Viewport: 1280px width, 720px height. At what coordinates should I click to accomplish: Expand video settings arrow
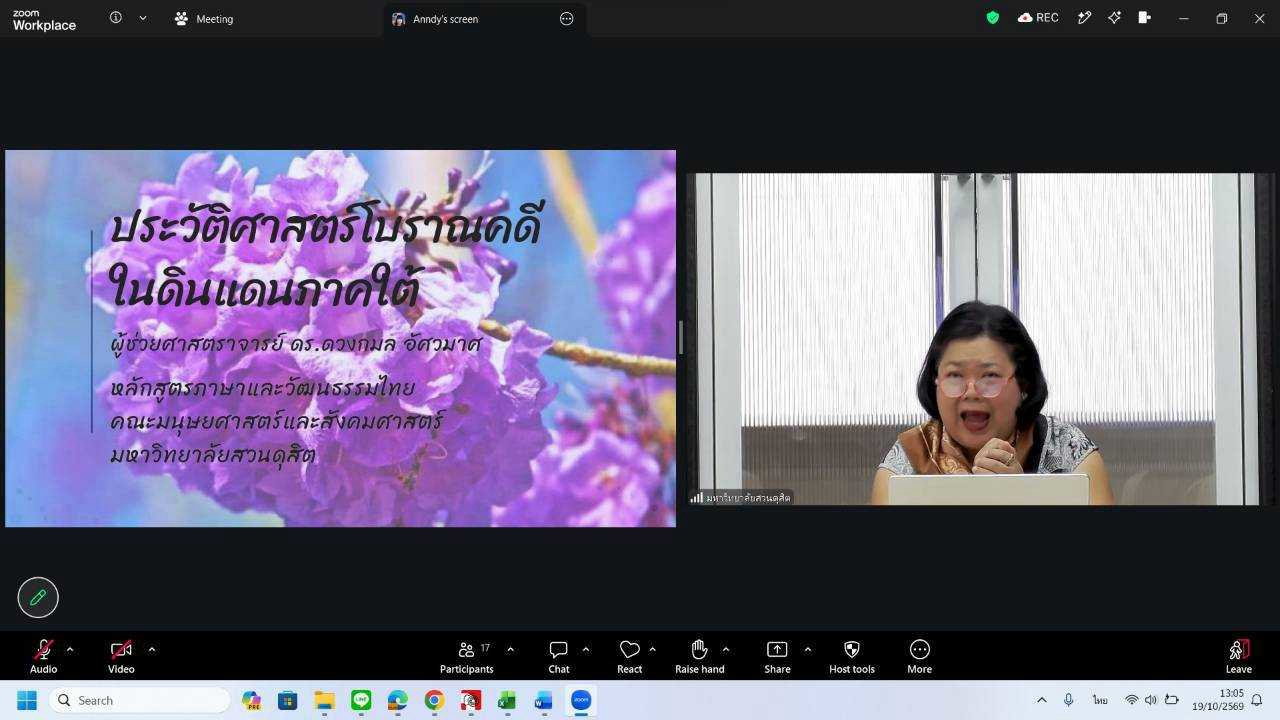tap(151, 649)
